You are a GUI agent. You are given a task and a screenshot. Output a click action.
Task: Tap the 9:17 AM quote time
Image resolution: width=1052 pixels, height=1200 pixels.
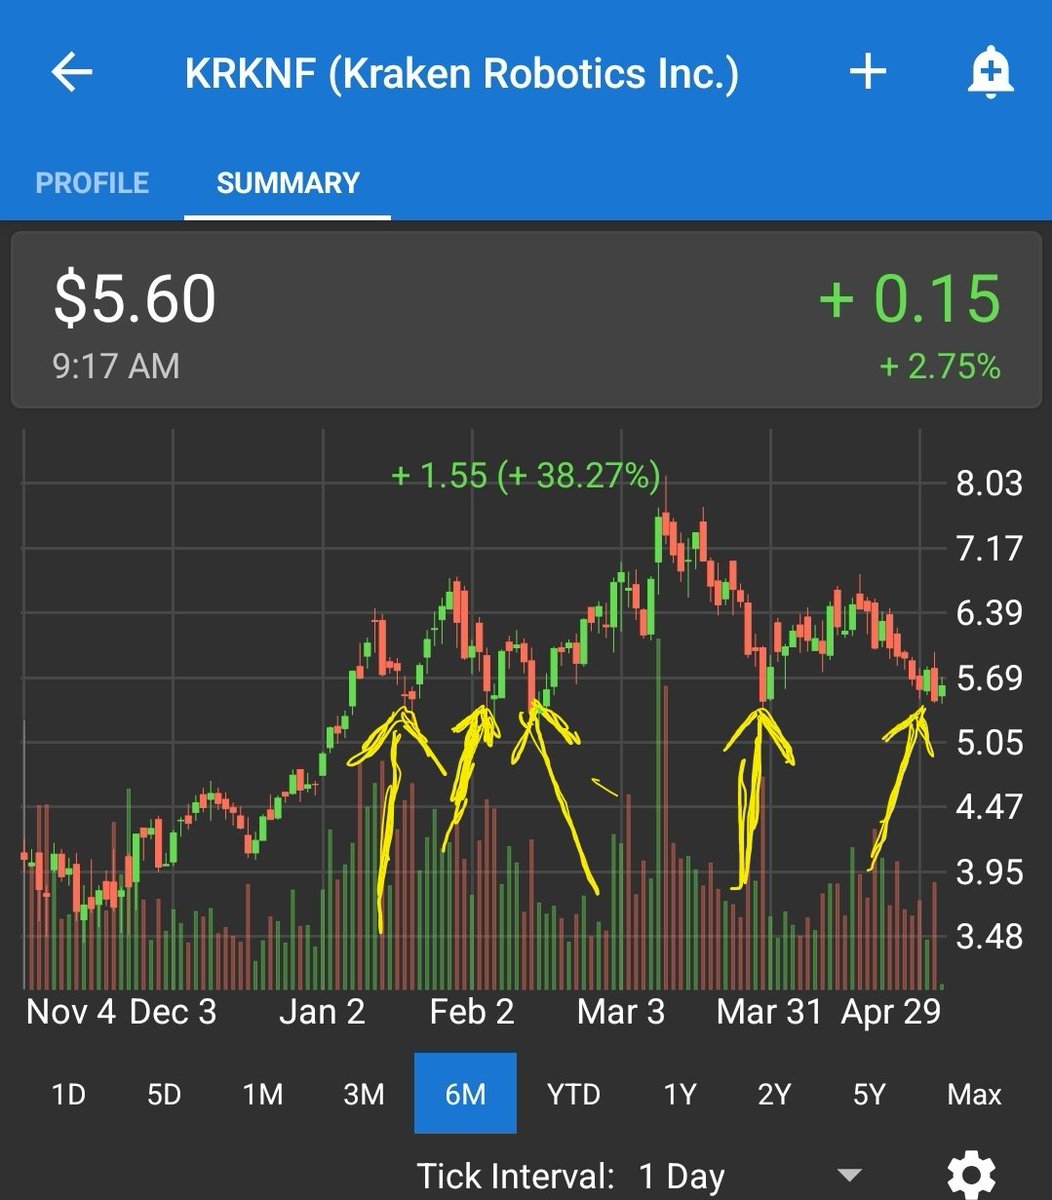pos(116,365)
